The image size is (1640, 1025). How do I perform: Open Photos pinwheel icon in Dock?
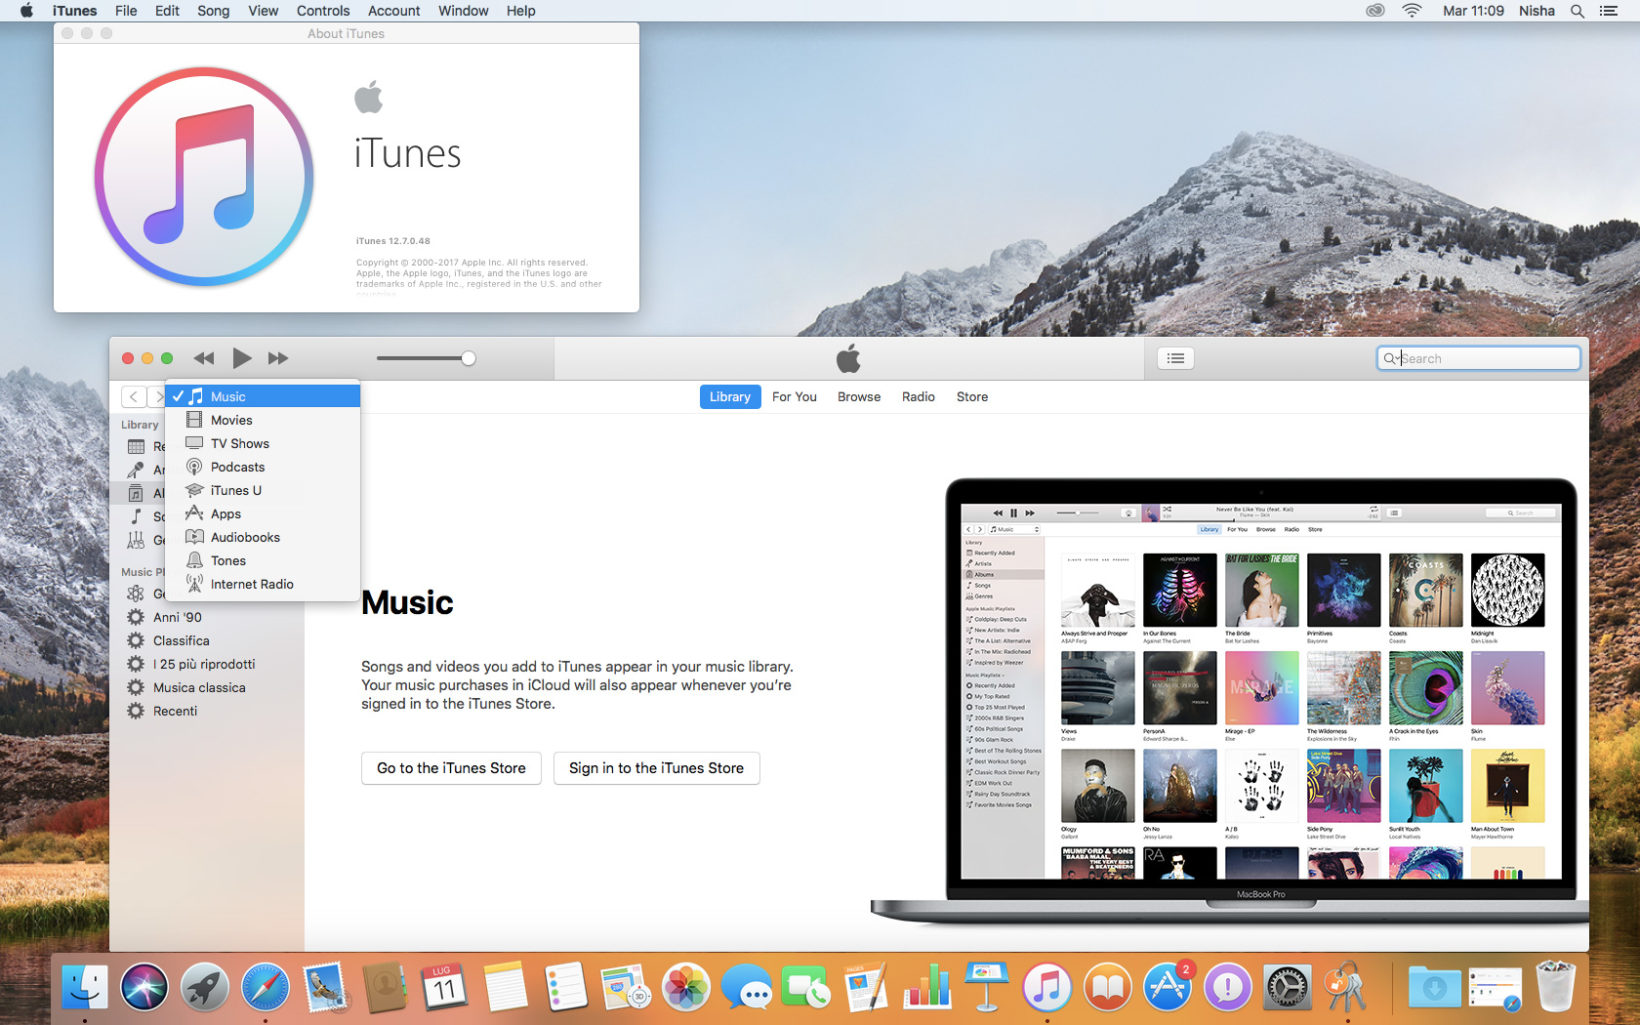686,988
